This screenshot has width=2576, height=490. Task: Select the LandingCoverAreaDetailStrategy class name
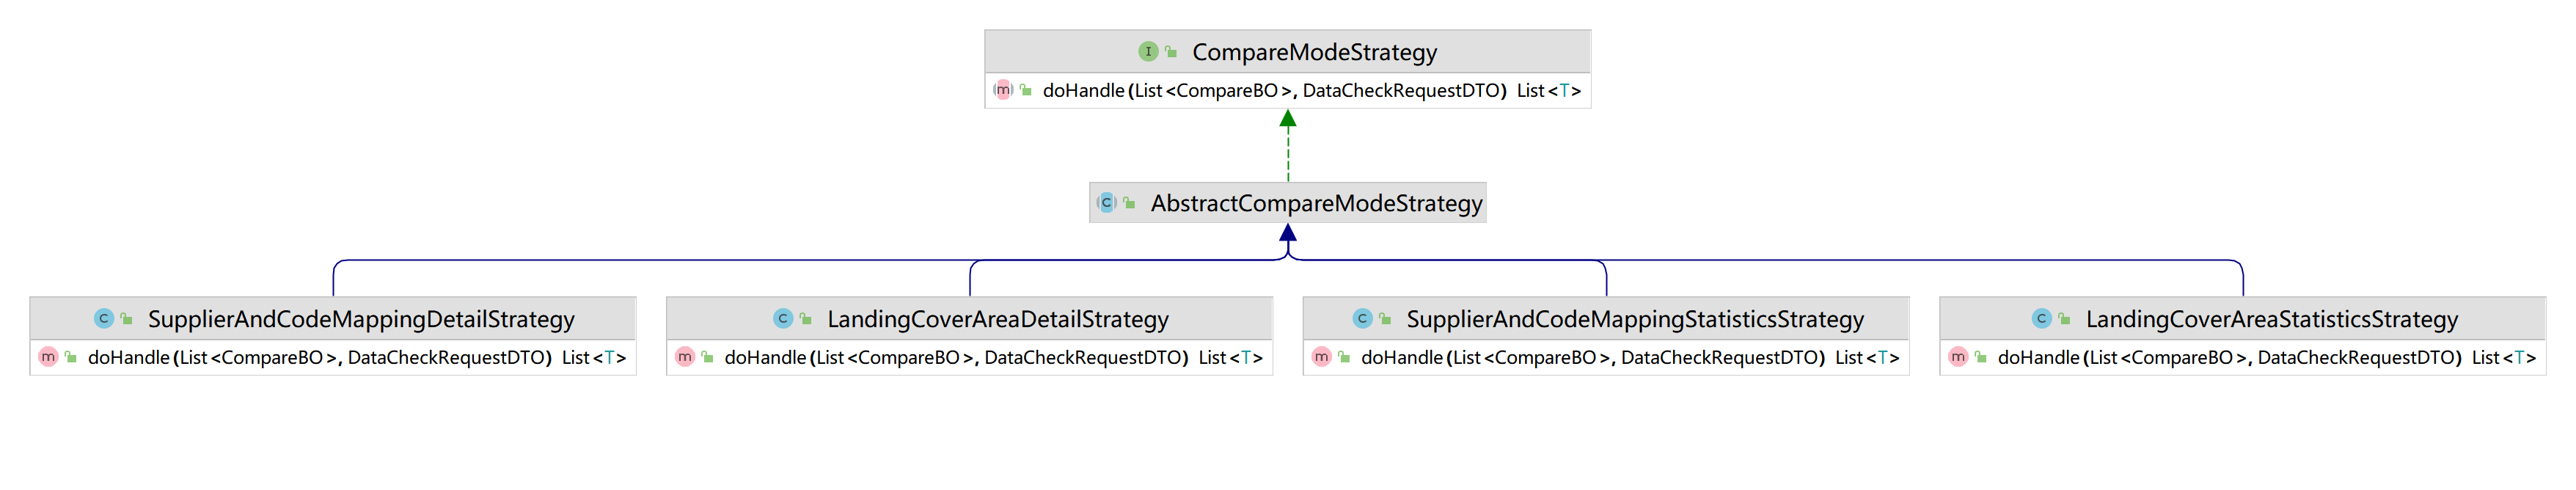998,320
